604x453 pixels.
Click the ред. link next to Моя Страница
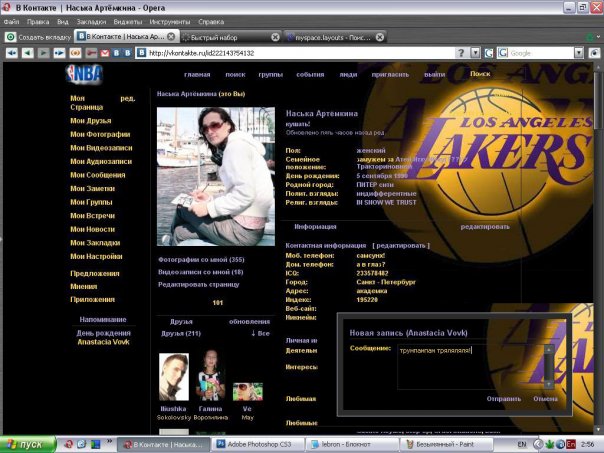tap(128, 98)
